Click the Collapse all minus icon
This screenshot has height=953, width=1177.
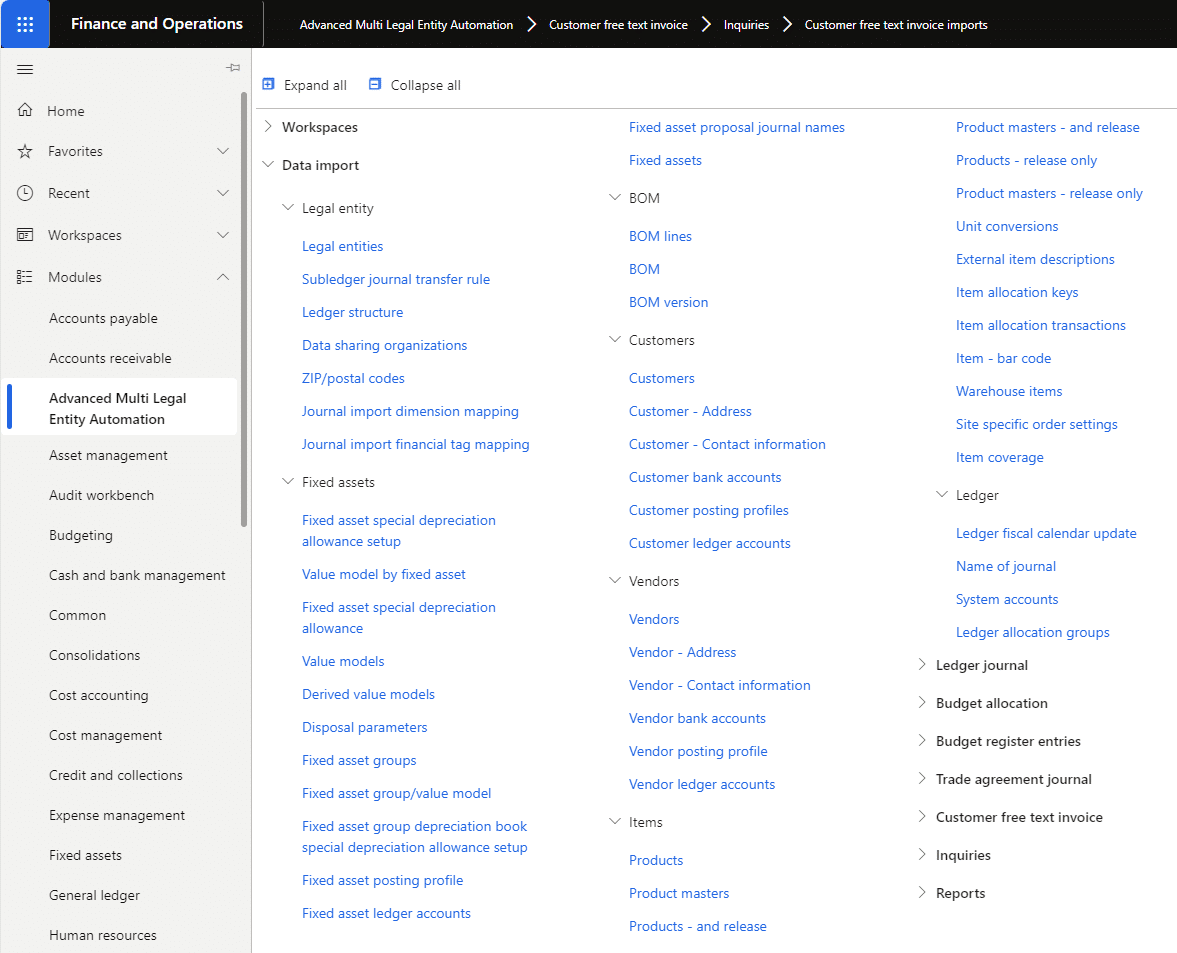375,84
